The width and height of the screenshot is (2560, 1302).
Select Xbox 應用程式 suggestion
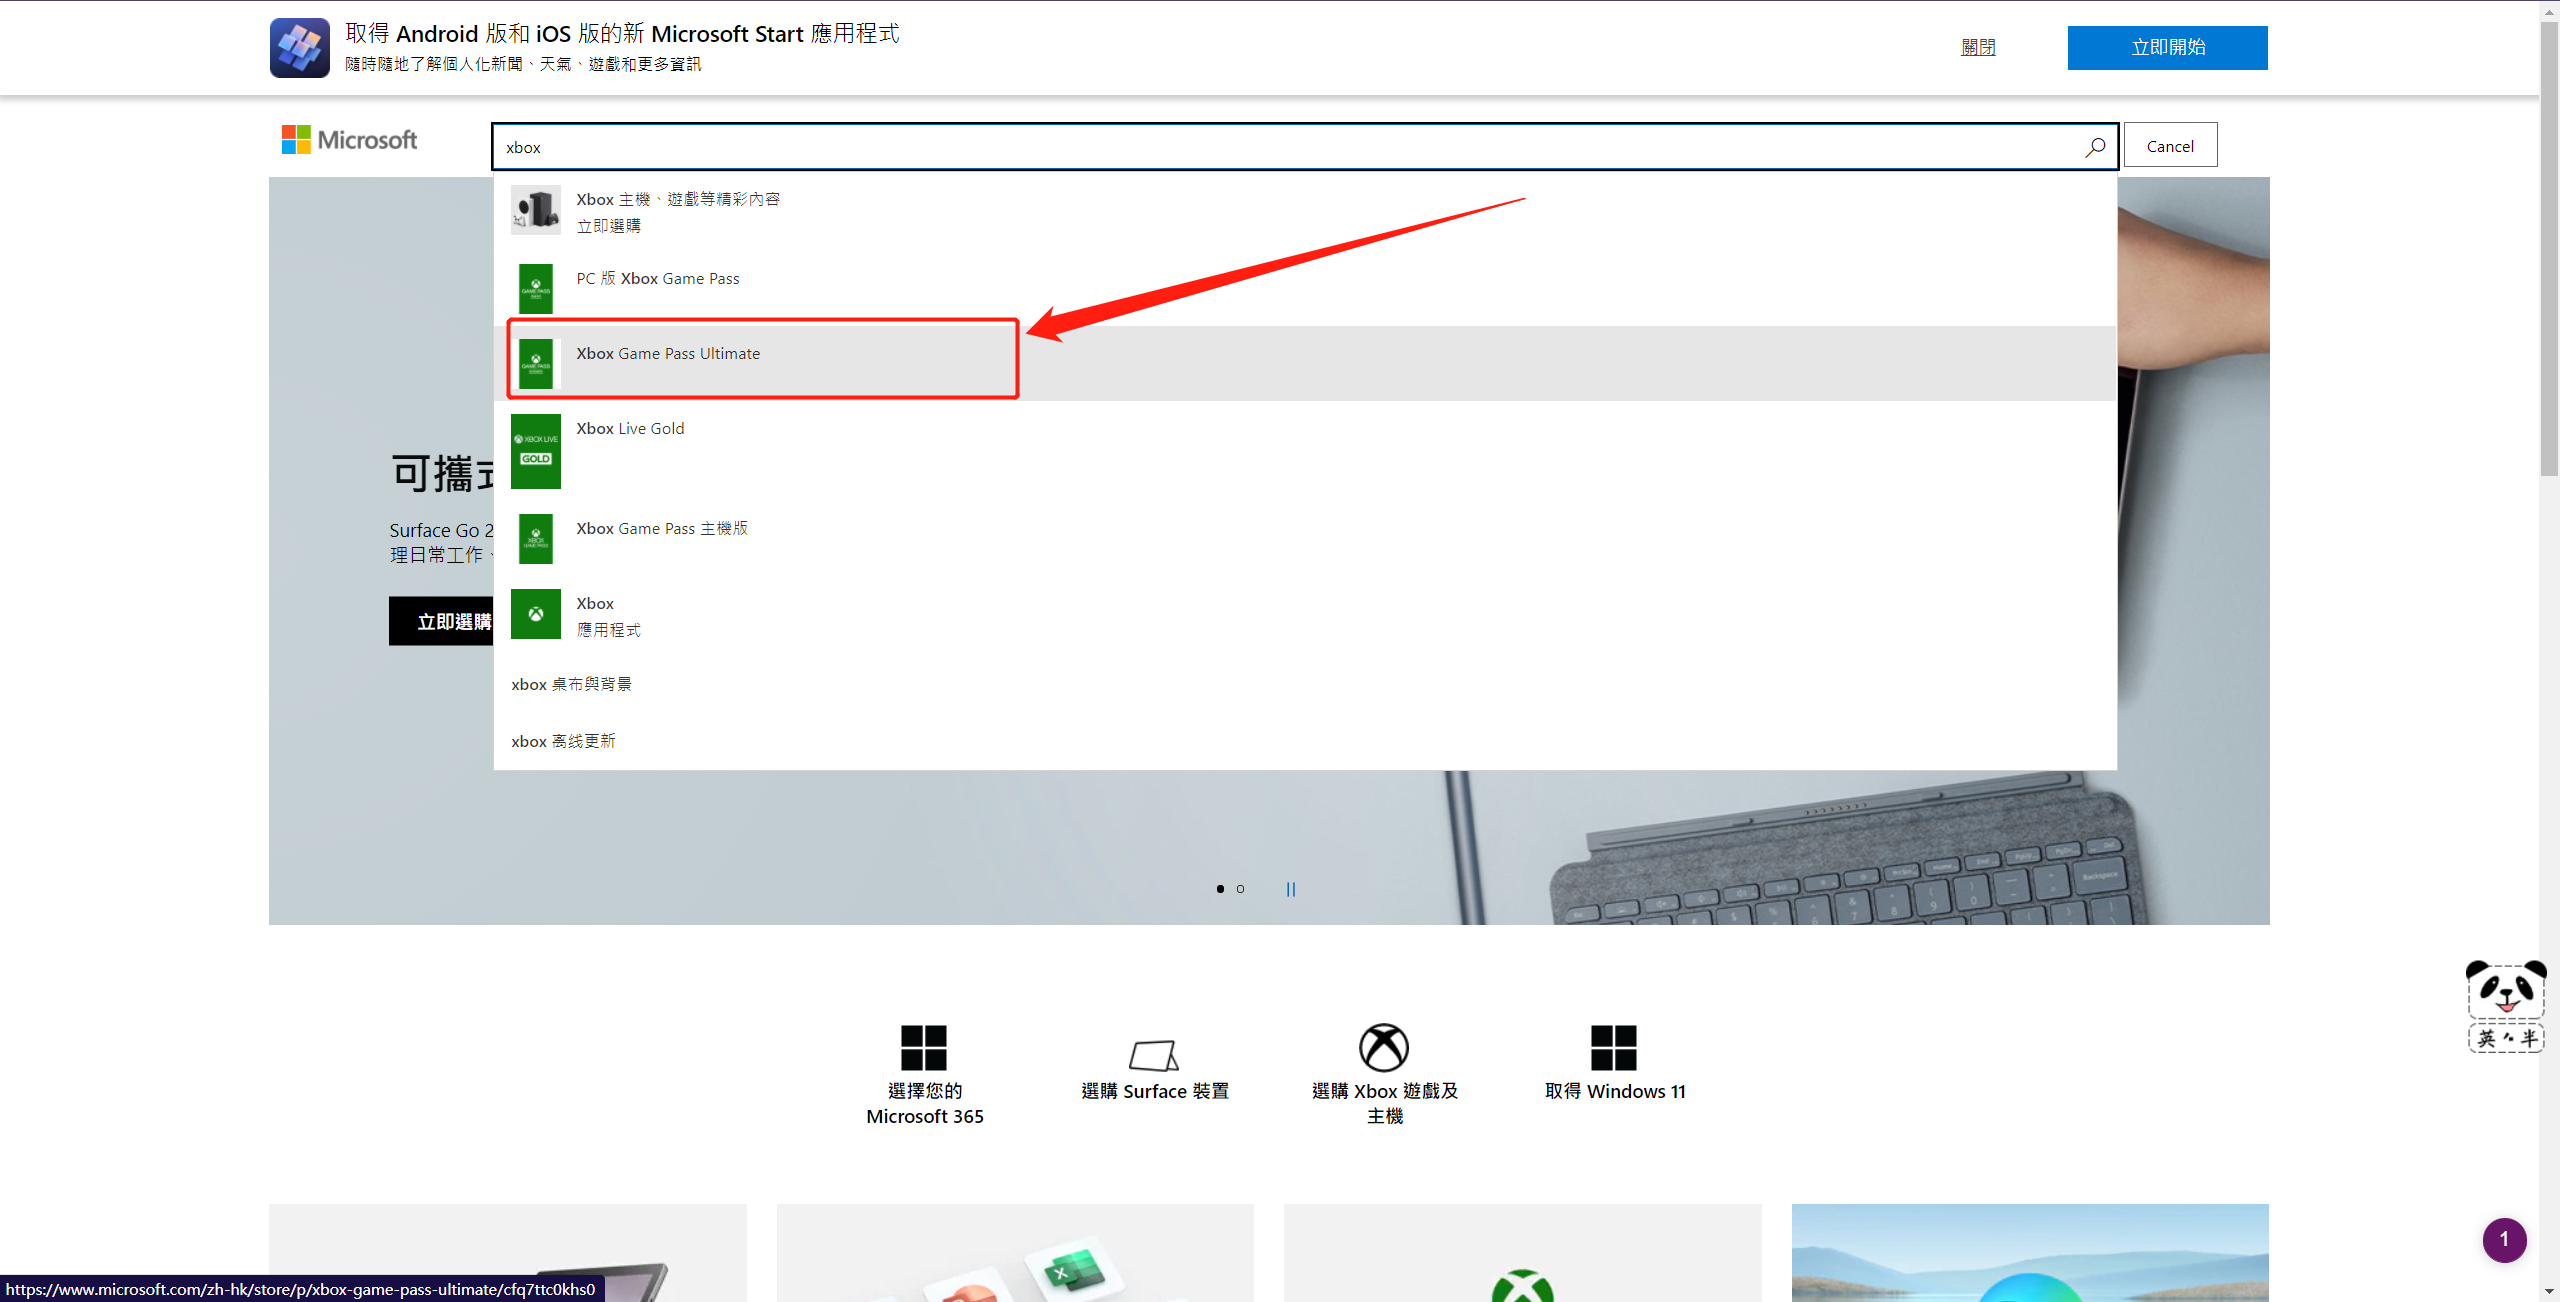(x=1305, y=616)
